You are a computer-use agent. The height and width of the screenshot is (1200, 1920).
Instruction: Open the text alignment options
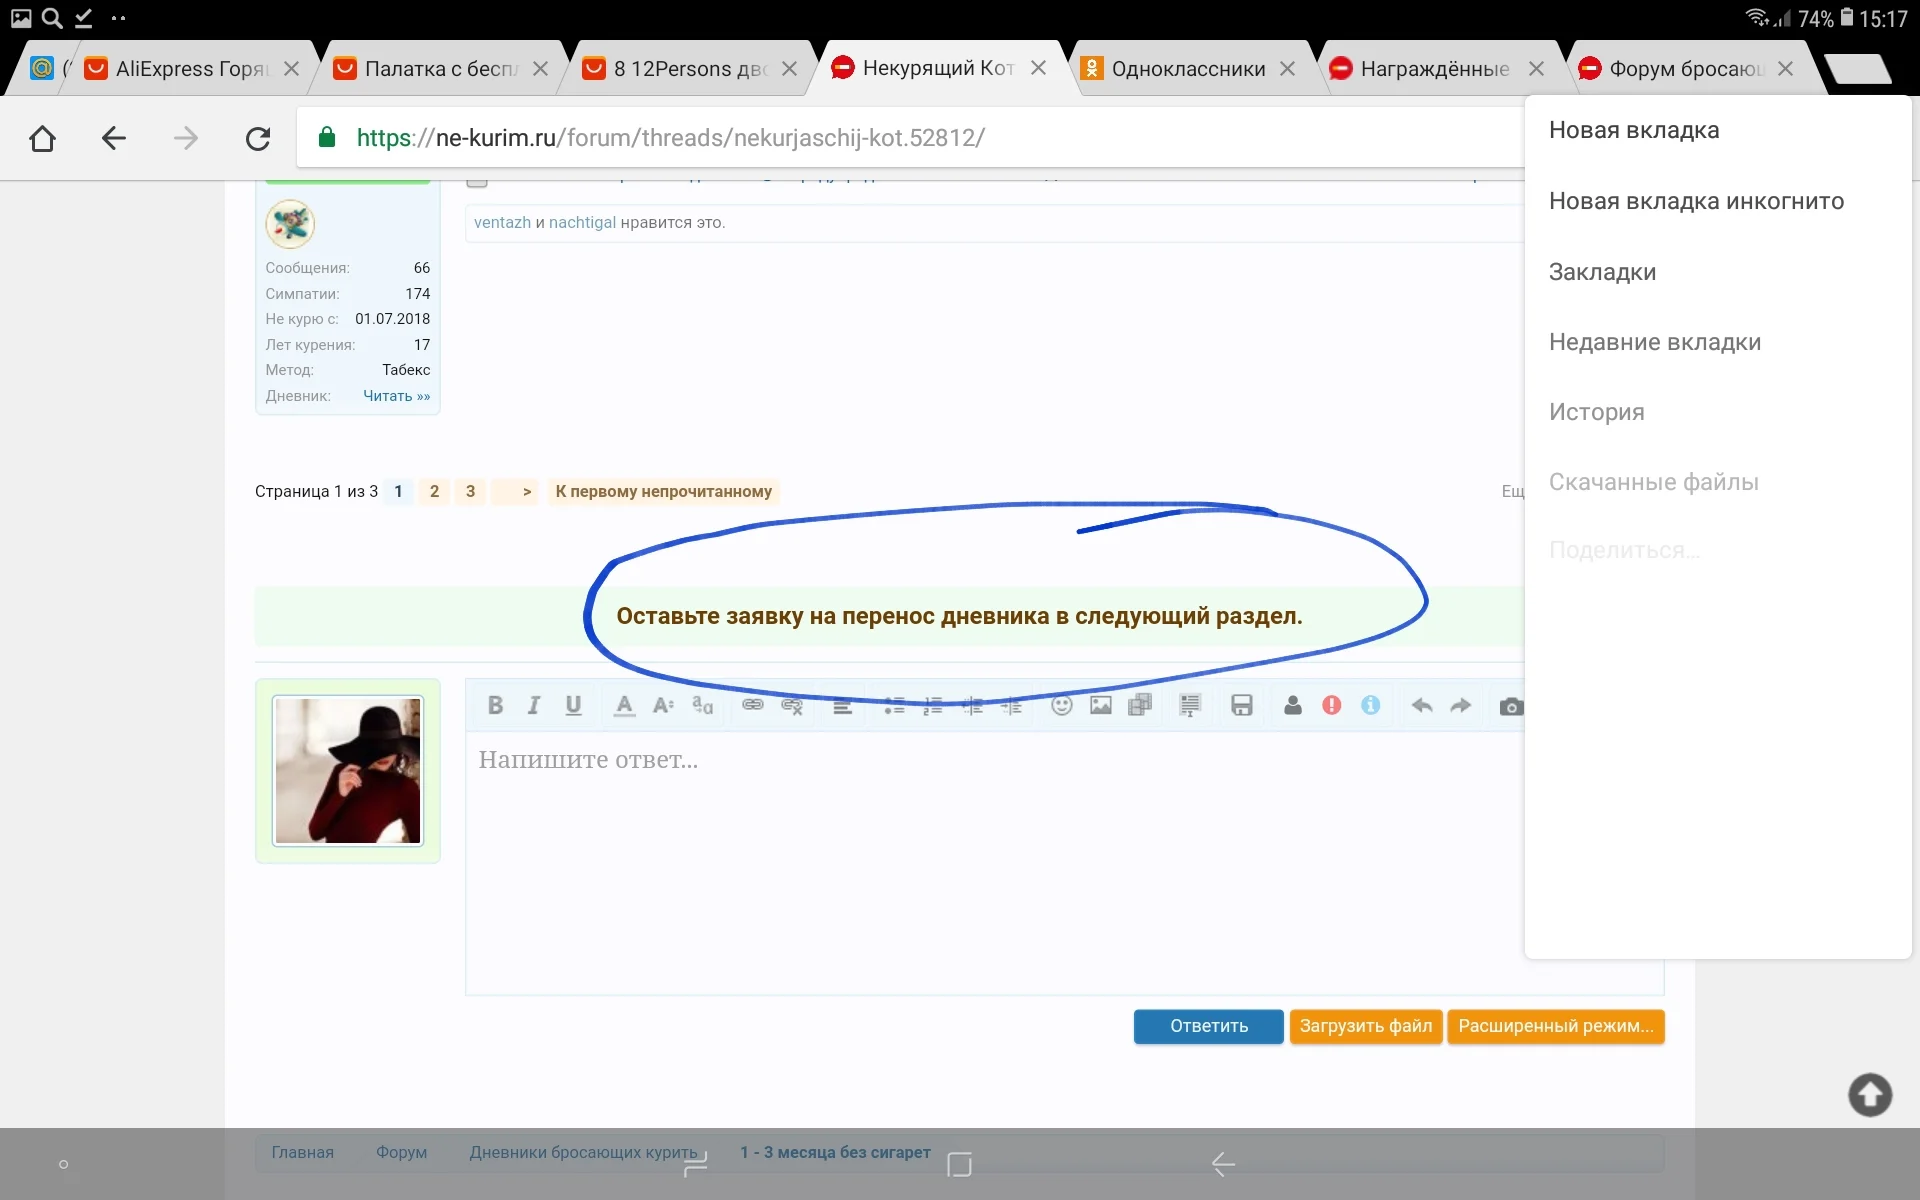(x=843, y=705)
